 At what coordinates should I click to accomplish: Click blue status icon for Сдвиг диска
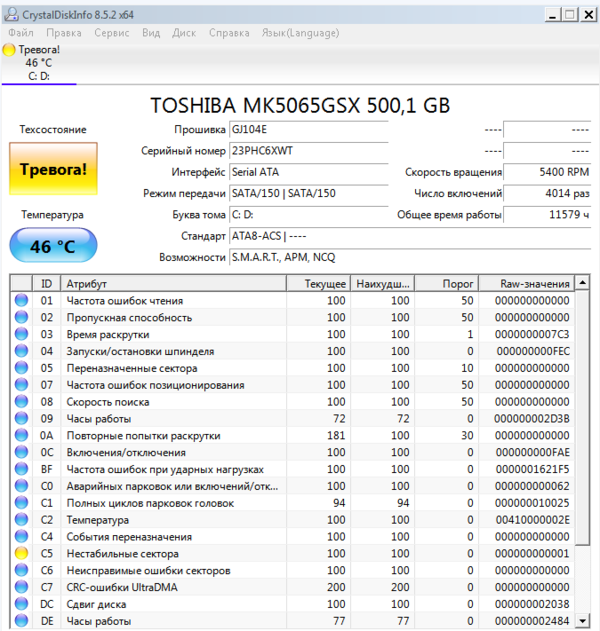coord(21,604)
